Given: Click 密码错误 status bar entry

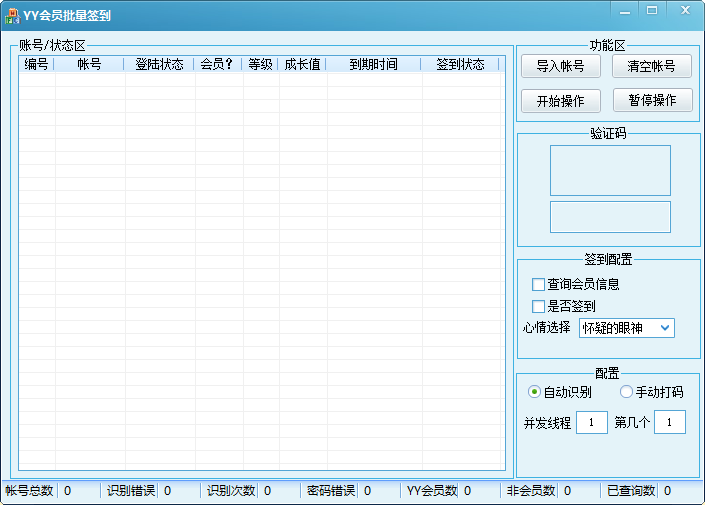Looking at the screenshot, I should [x=331, y=491].
